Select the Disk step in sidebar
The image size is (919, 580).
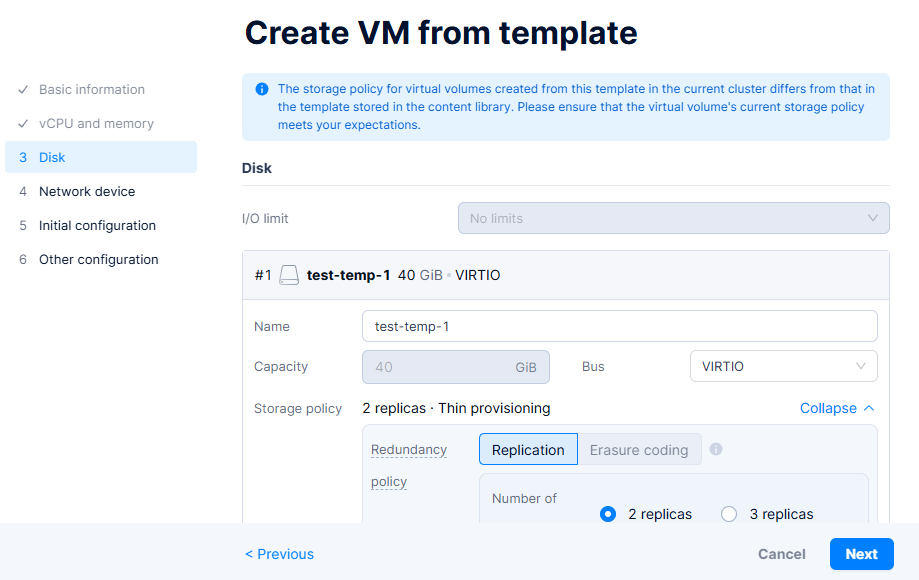pyautogui.click(x=52, y=157)
